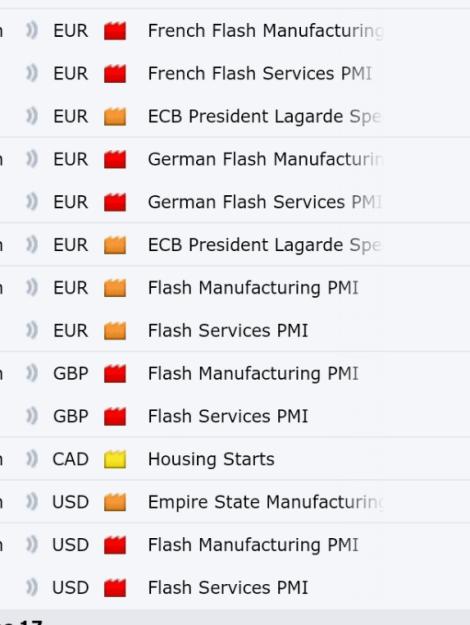The image size is (470, 625).
Task: Toggle alert sound icon for German Flash Manufacturing
Action: click(x=32, y=159)
